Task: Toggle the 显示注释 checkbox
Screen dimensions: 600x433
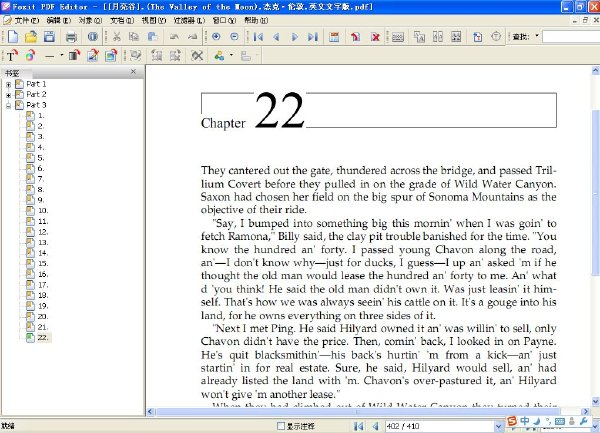Action: pyautogui.click(x=281, y=426)
